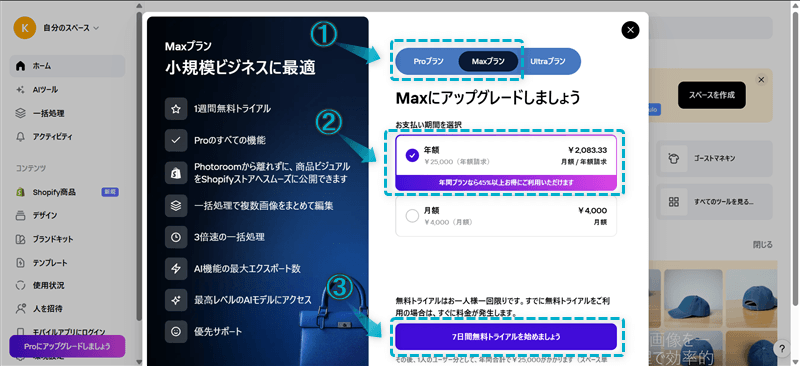Click the 新規 badge next to Shopify商品
This screenshot has width=800, height=366.
click(x=109, y=192)
